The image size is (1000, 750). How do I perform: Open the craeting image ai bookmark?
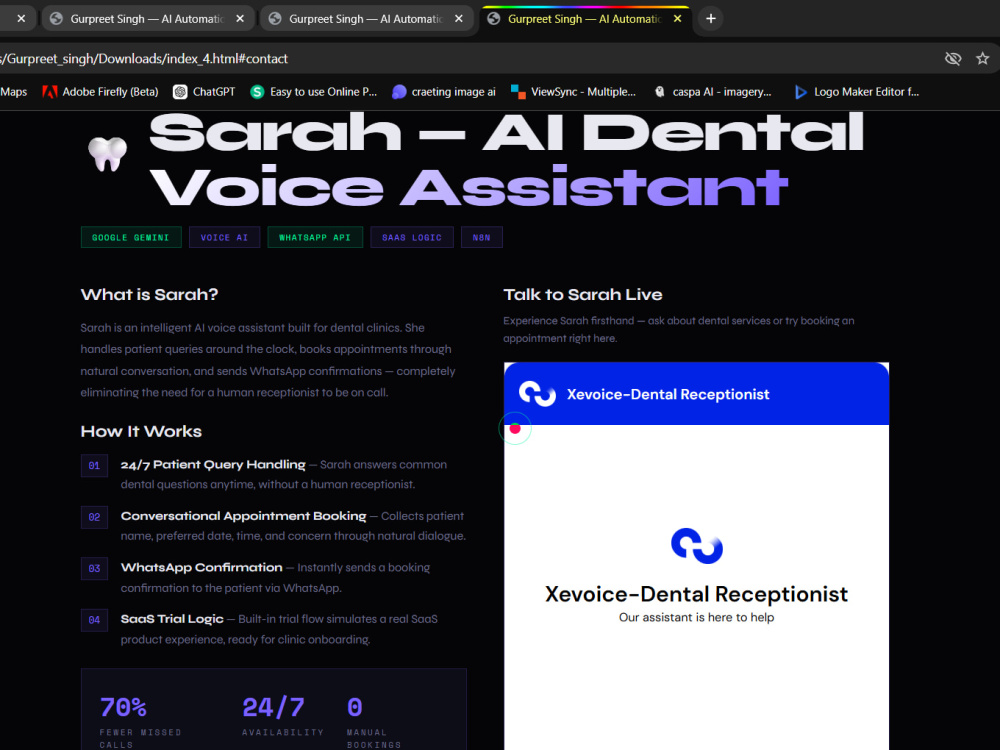[444, 92]
